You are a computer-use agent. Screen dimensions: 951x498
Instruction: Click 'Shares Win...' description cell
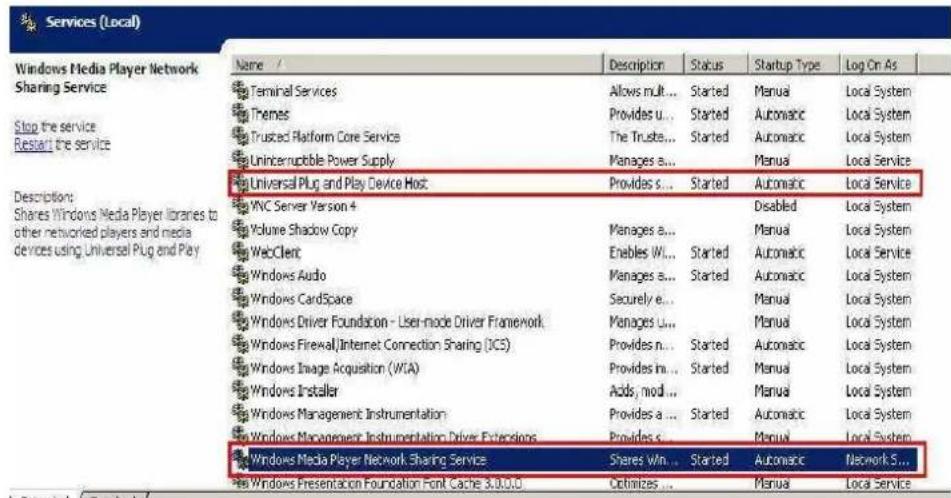pyautogui.click(x=644, y=460)
